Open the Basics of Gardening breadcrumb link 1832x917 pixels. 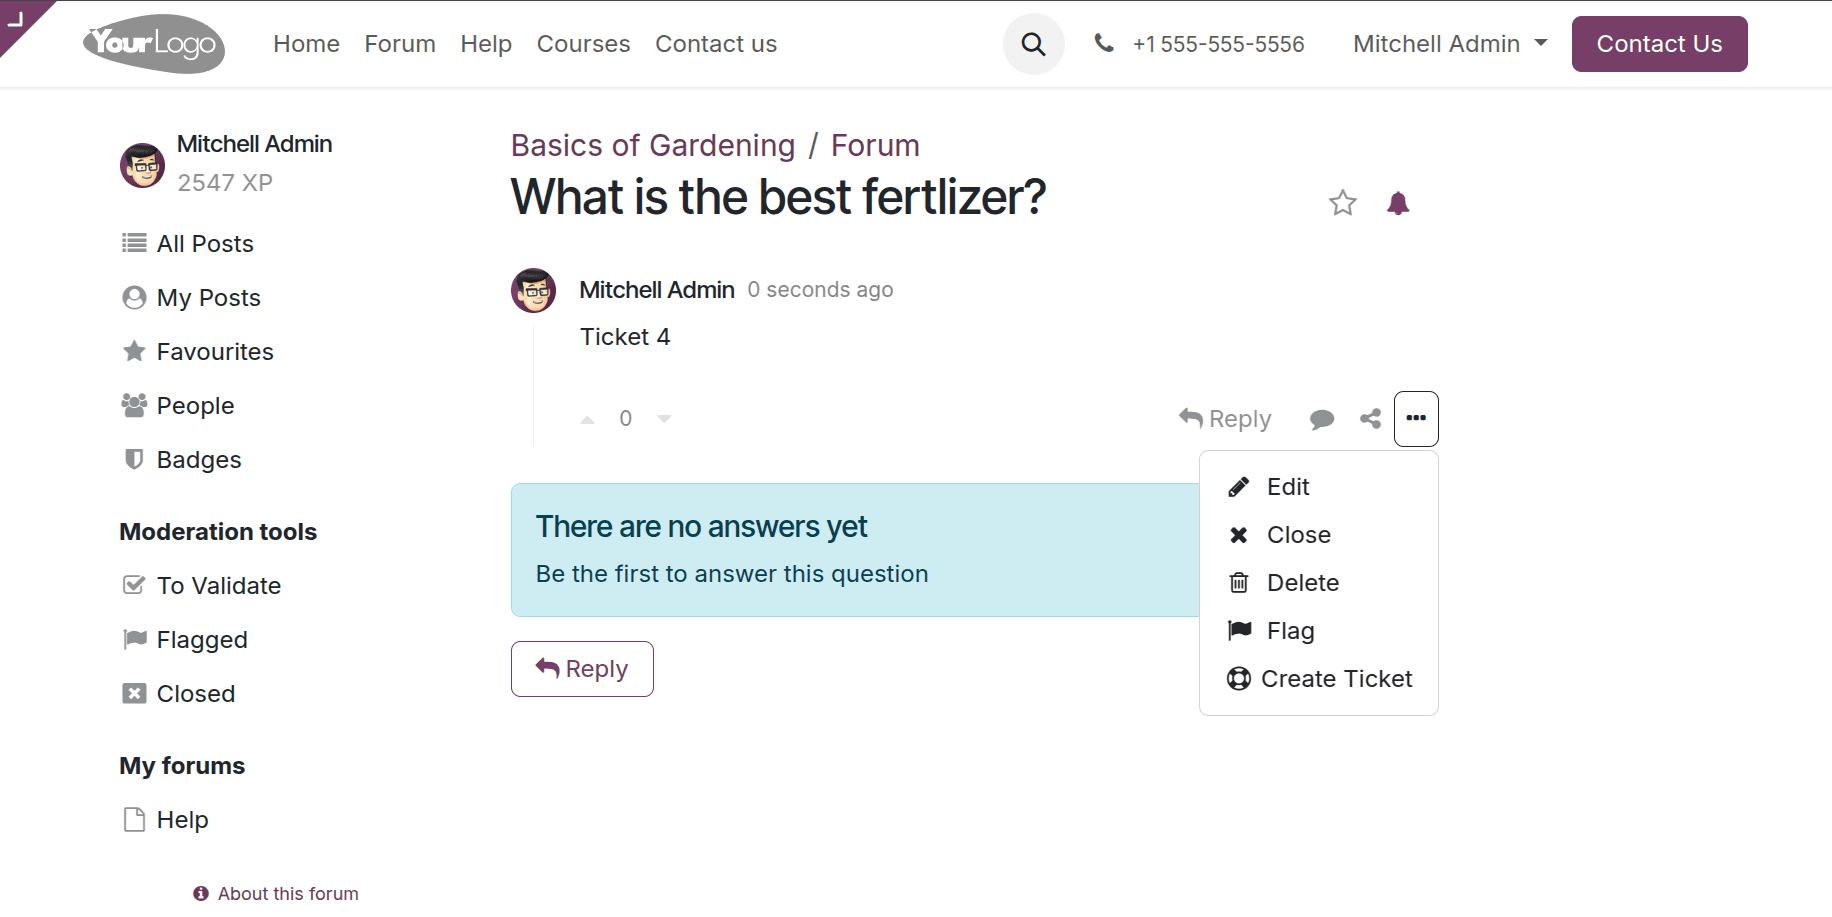tap(652, 145)
